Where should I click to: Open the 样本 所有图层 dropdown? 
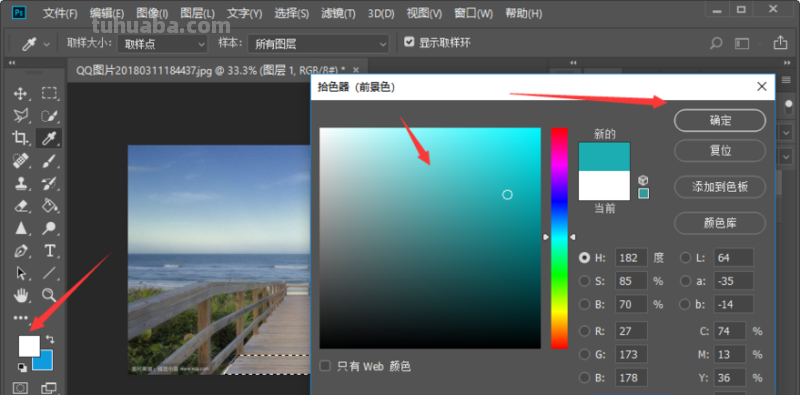coord(319,44)
